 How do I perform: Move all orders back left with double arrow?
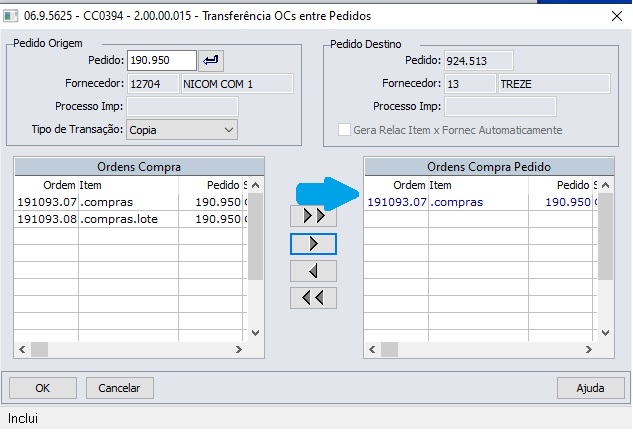313,298
